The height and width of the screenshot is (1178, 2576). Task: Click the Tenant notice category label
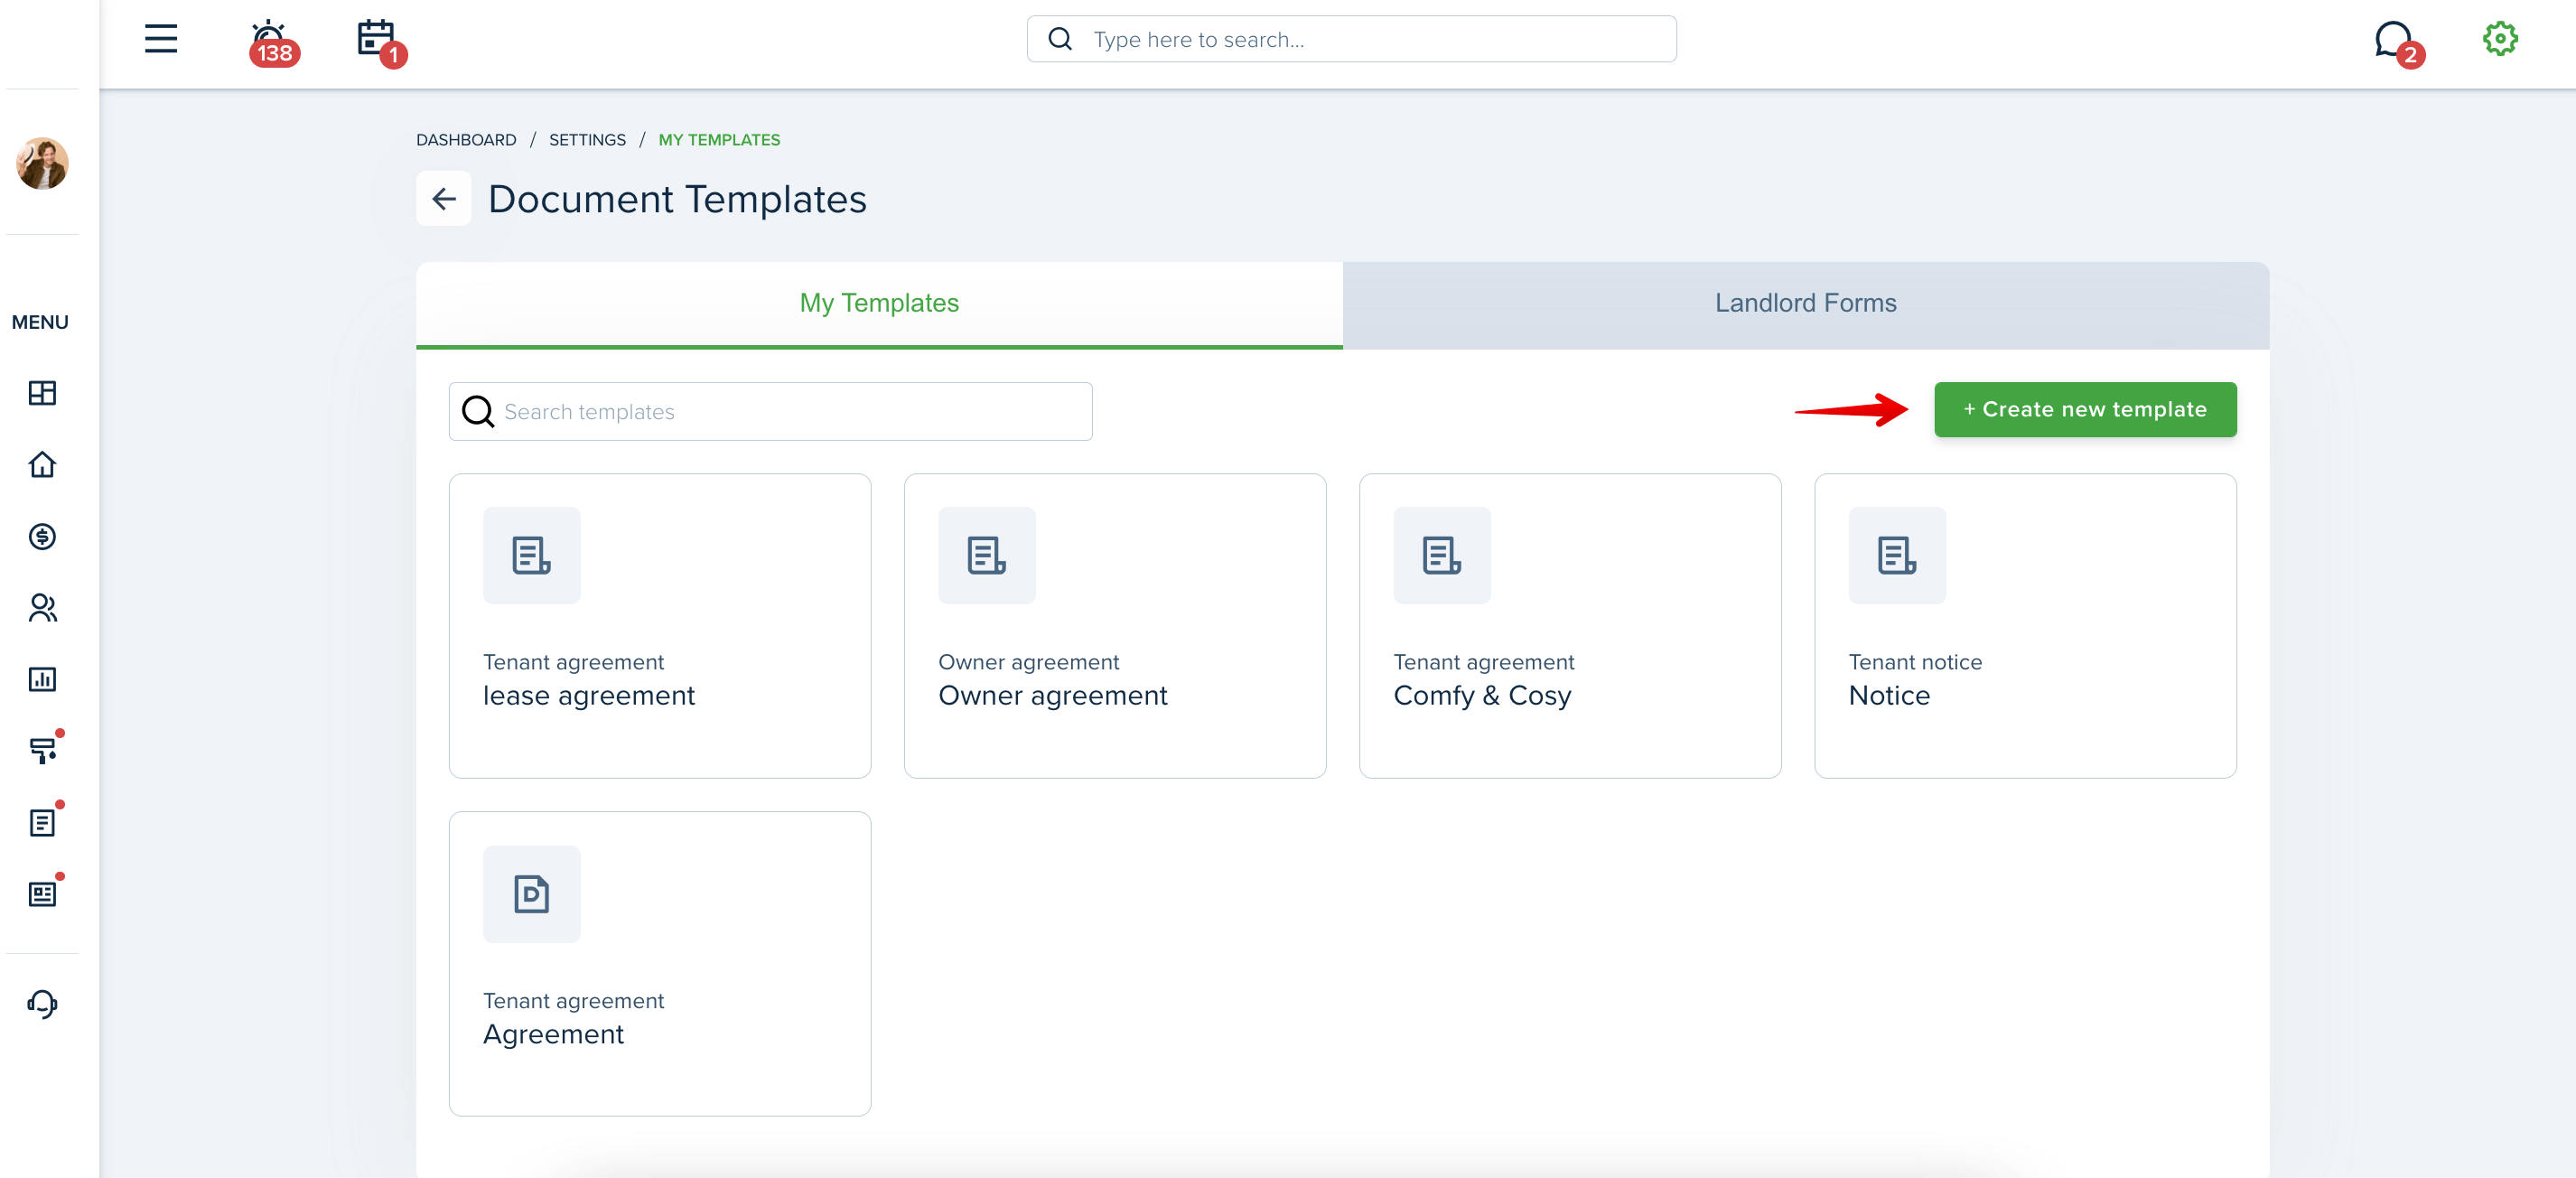(1915, 662)
